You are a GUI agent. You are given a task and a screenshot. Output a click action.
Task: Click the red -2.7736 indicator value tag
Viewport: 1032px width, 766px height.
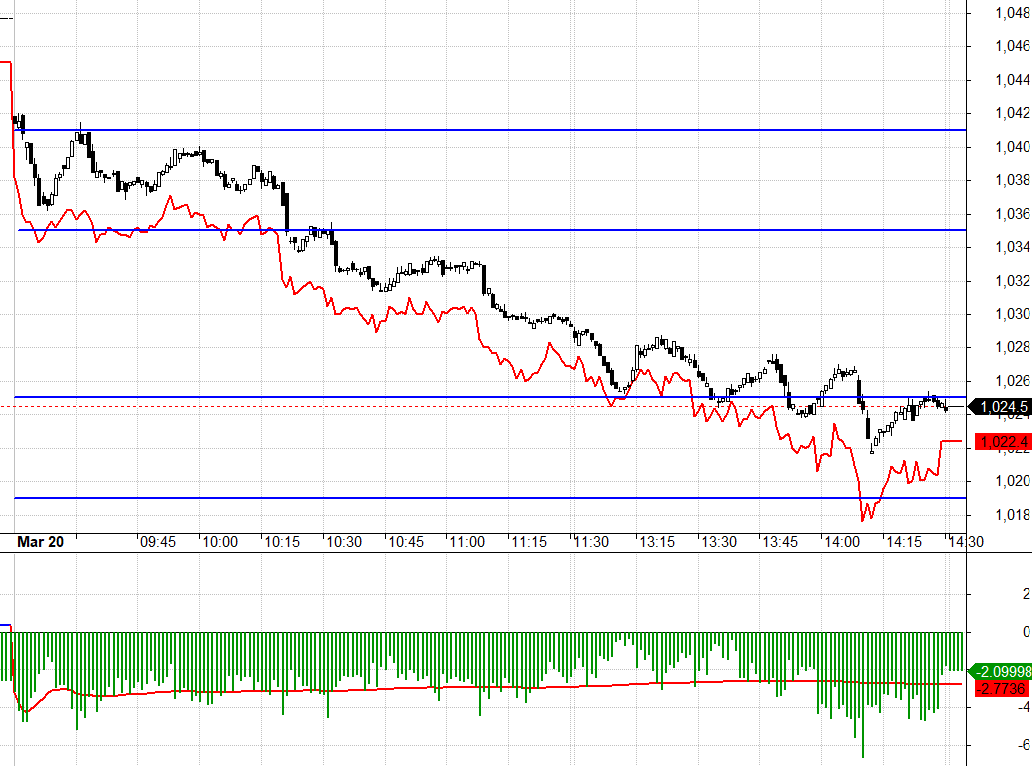[1001, 689]
